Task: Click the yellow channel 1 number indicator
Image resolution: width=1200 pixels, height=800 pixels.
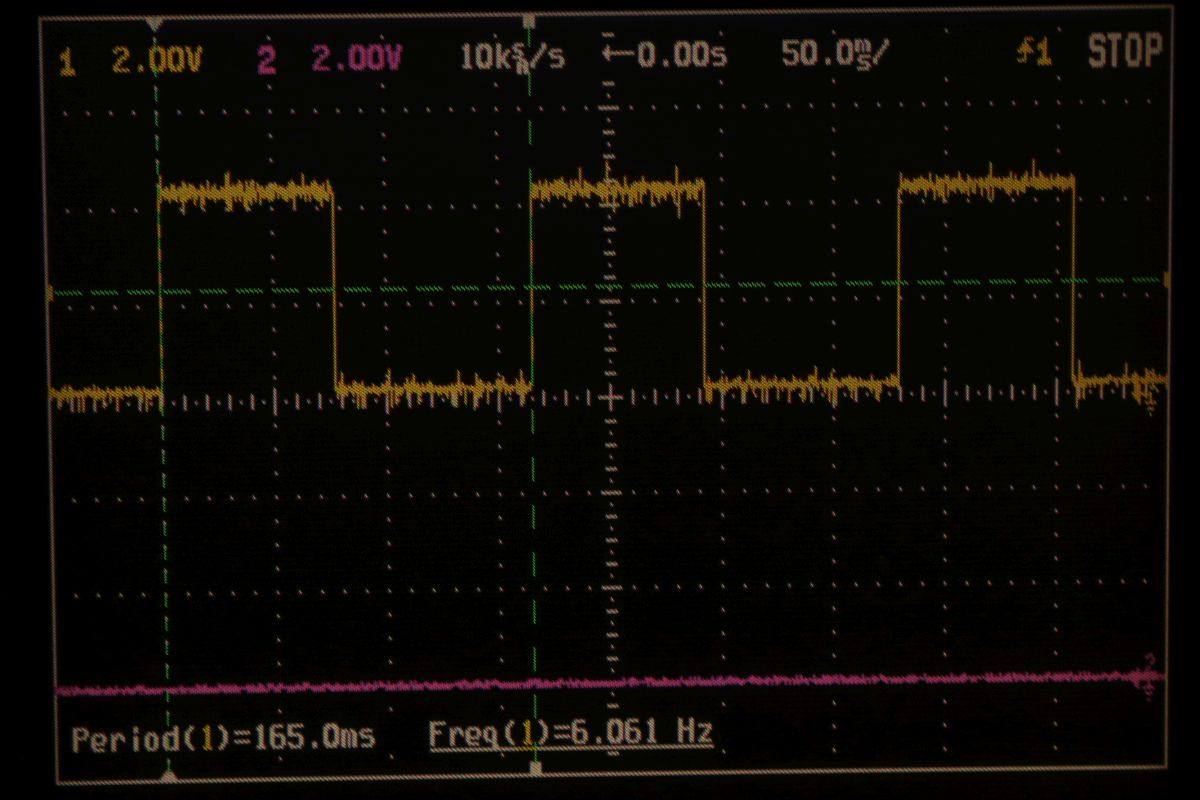Action: tap(67, 62)
